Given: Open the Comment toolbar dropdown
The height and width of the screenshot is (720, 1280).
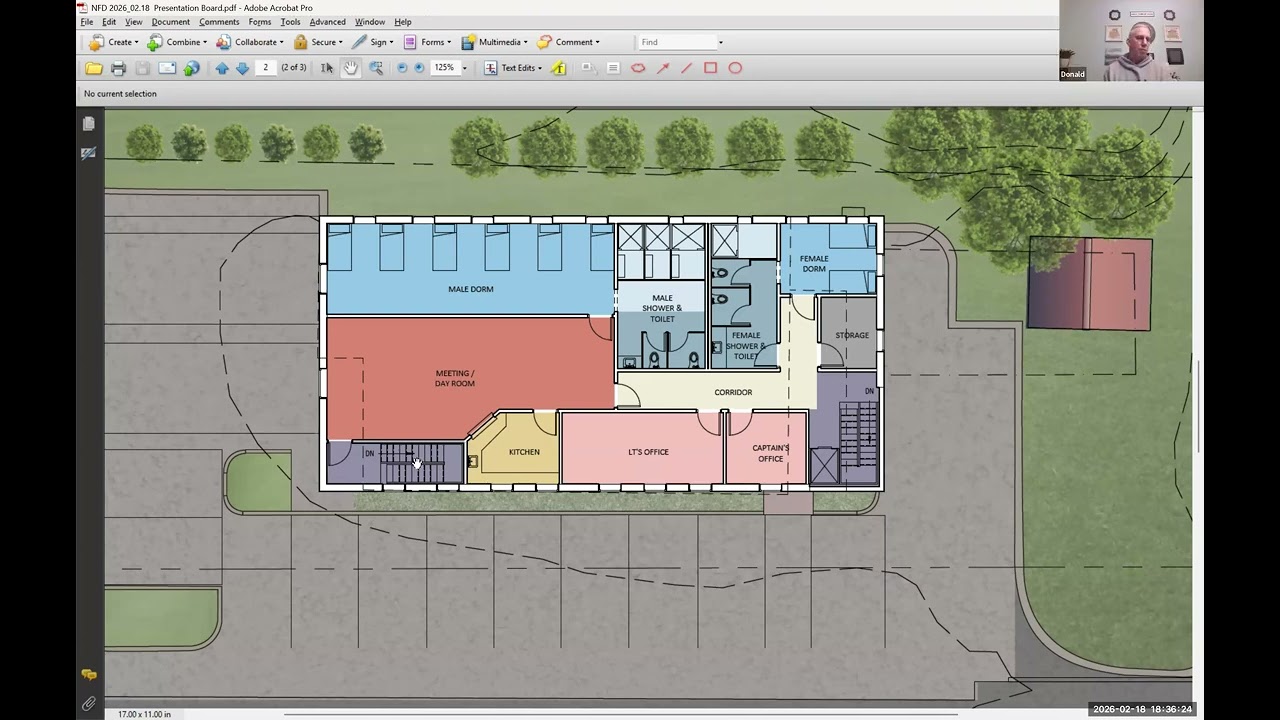Looking at the screenshot, I should (x=569, y=42).
